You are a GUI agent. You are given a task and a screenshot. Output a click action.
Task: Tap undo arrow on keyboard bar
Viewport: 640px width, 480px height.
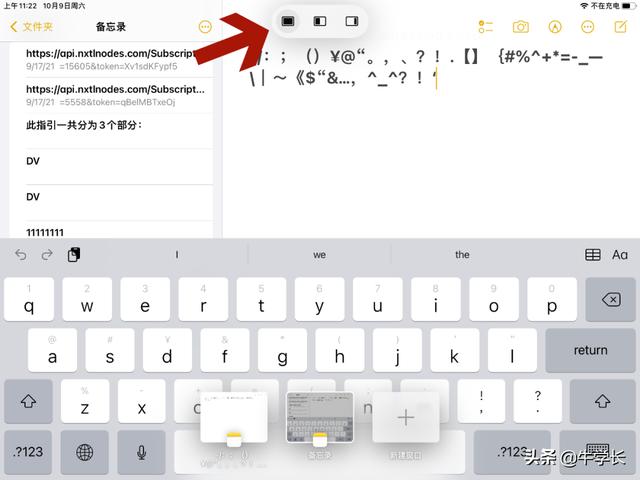point(20,255)
